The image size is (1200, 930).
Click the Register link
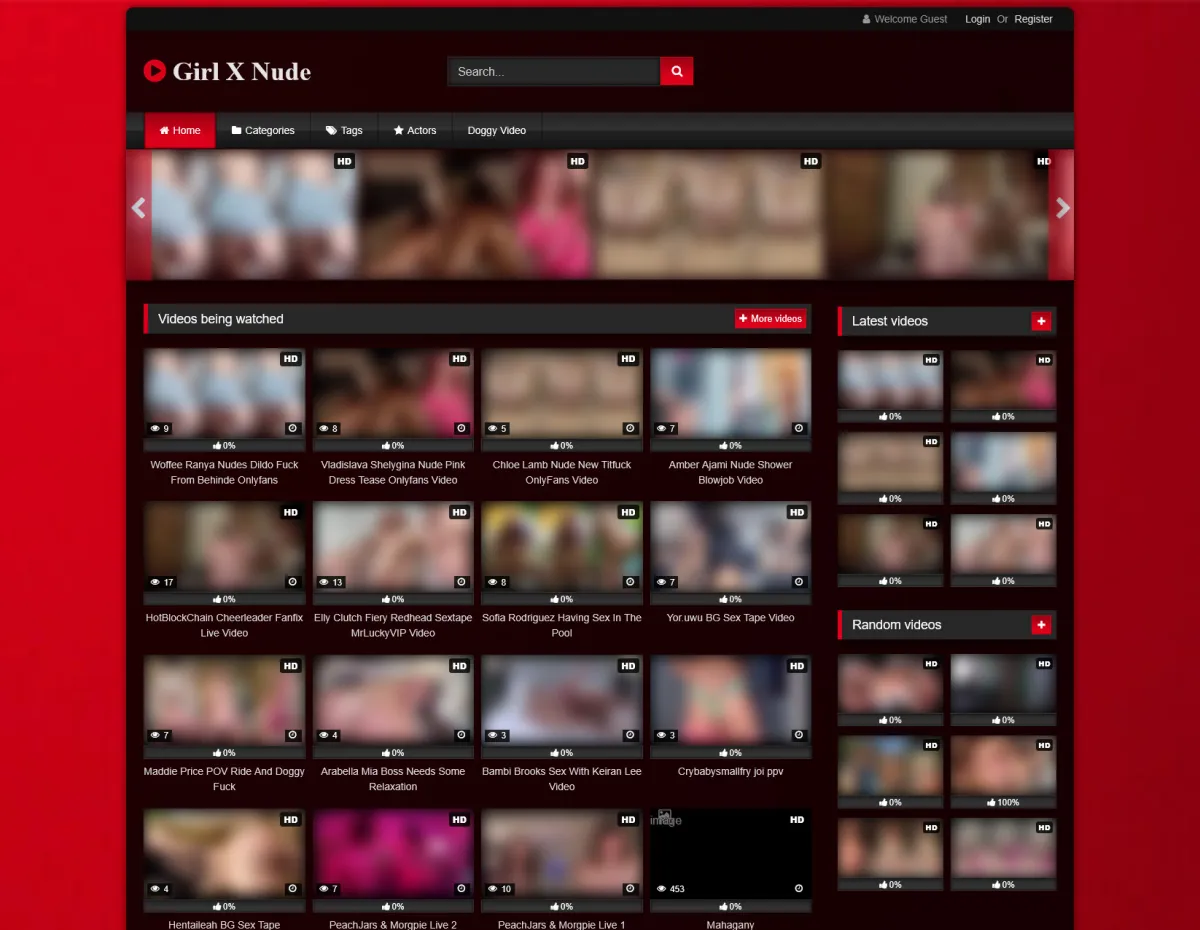point(1033,19)
